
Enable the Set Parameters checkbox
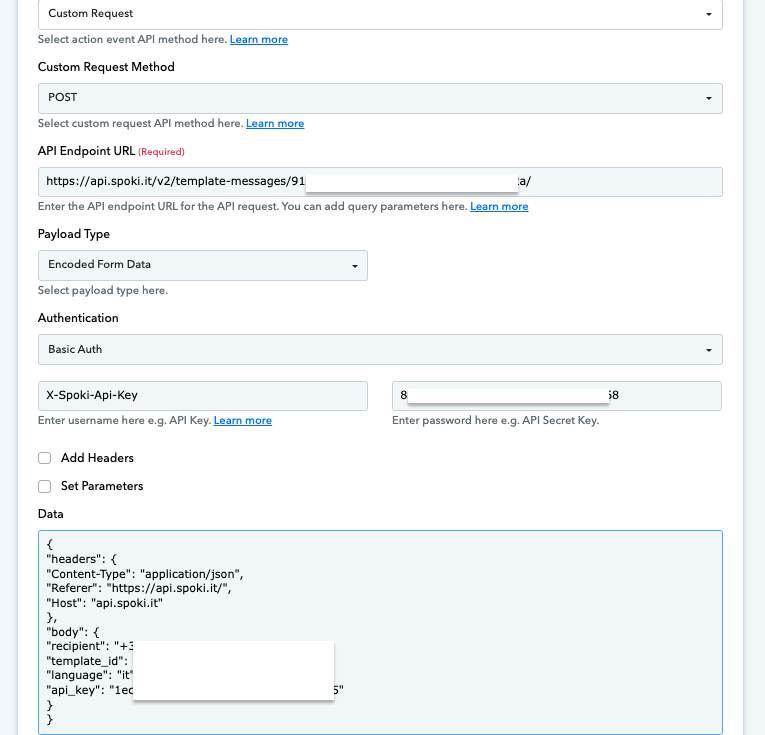44,486
